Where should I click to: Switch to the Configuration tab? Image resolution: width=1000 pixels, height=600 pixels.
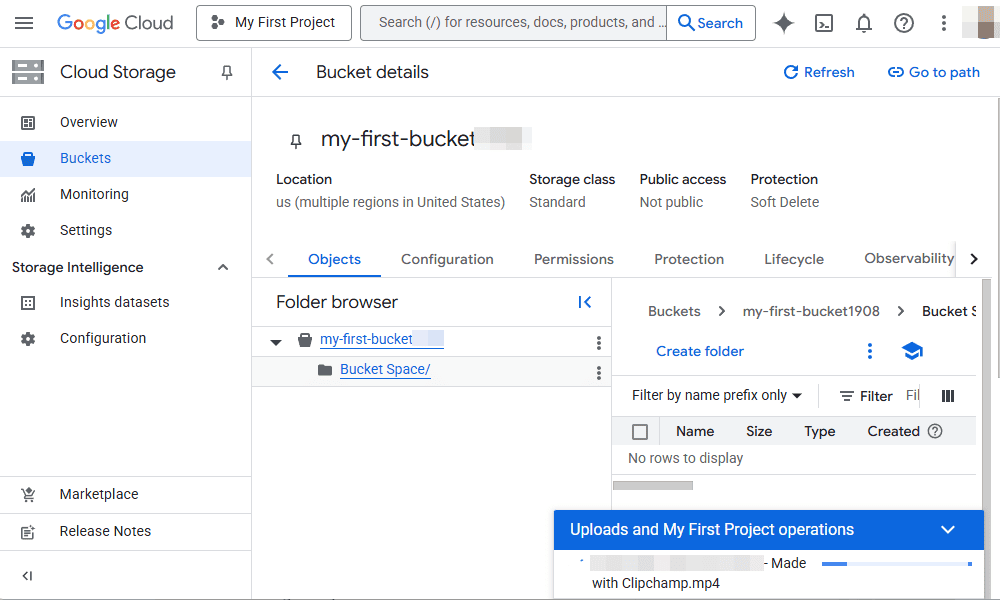447,260
